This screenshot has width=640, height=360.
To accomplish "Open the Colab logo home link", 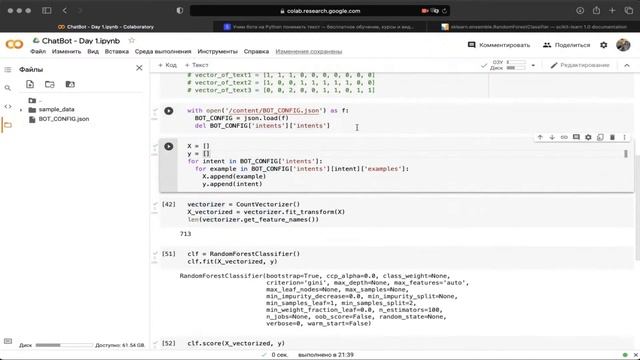I will coord(14,44).
